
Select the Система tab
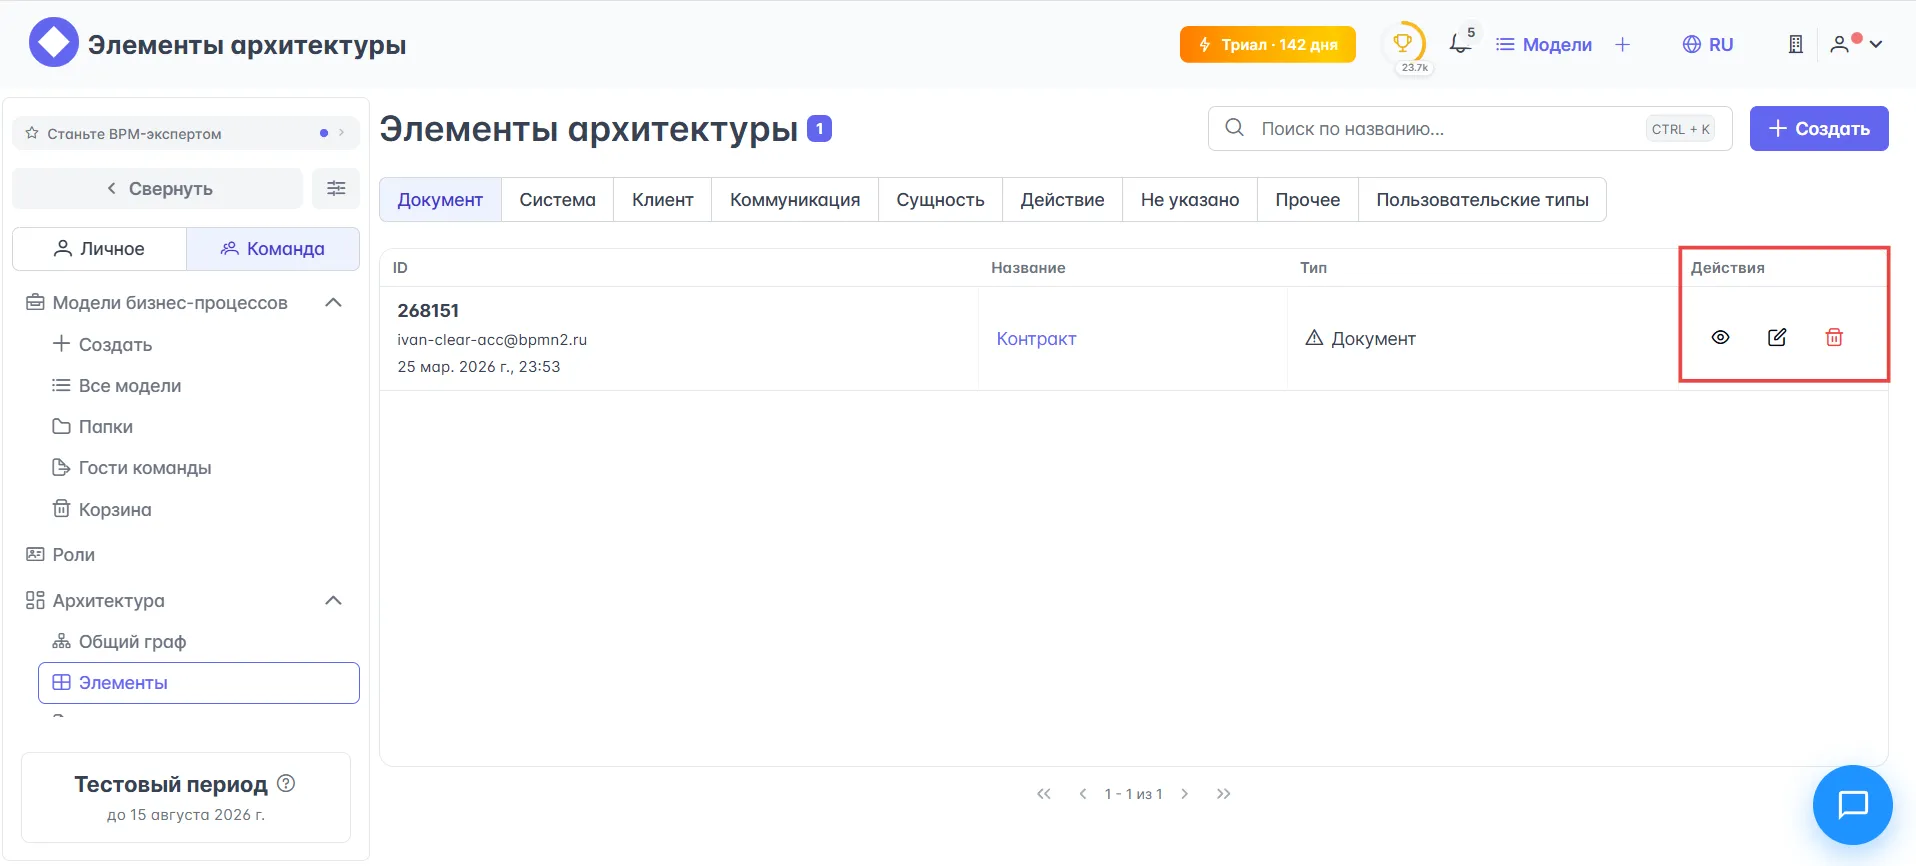click(557, 200)
